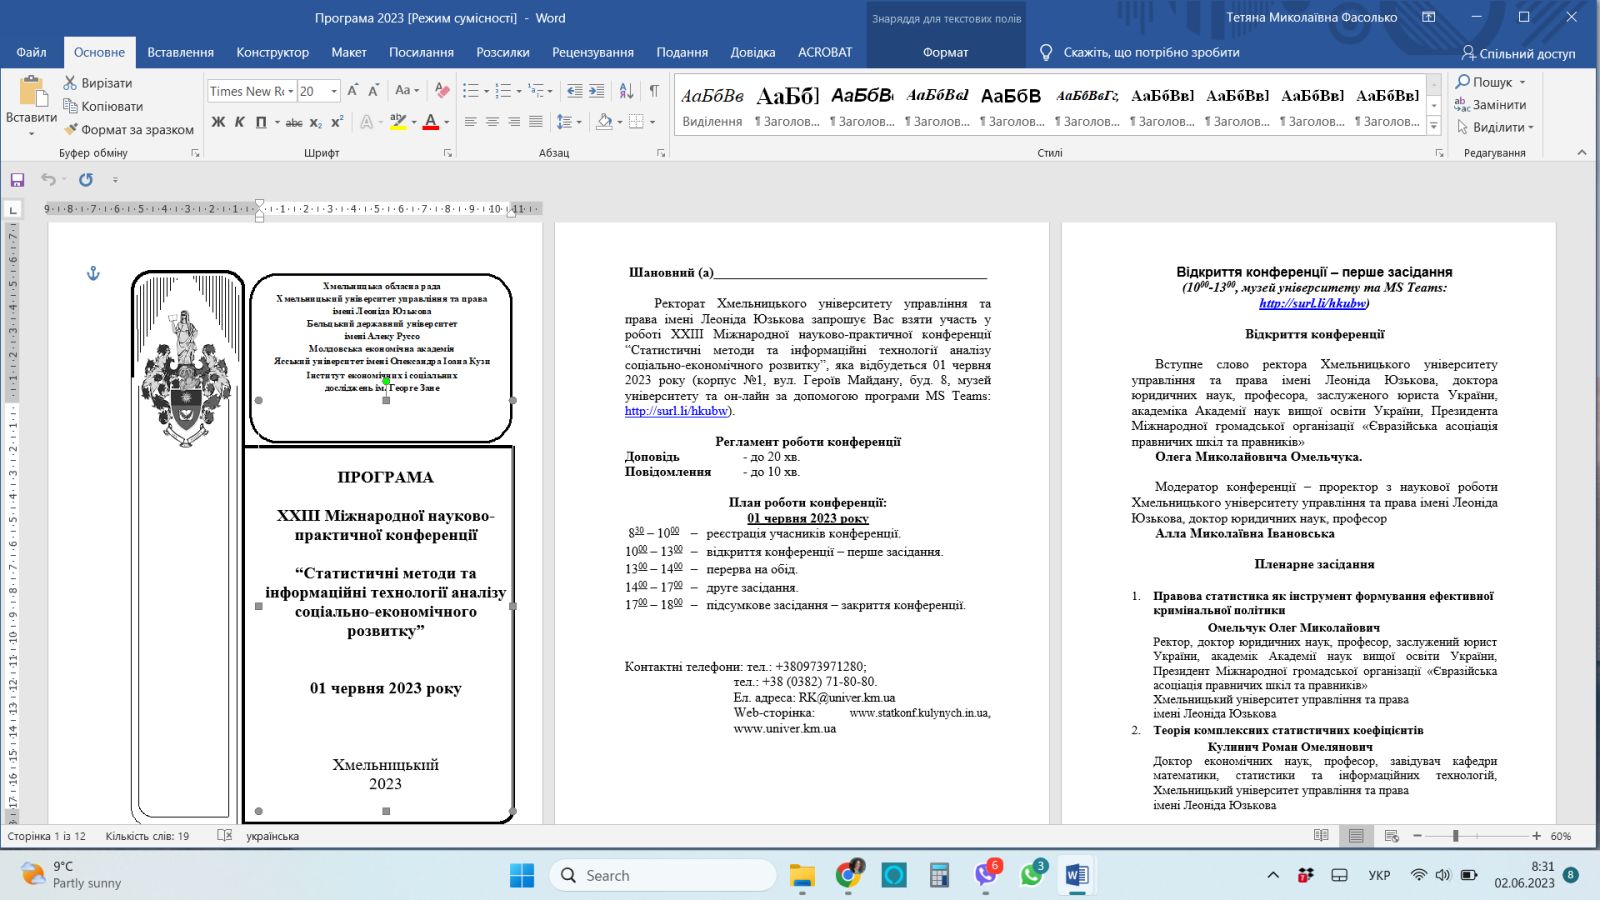
Task: Toggle subscript formatting
Action: [x=315, y=122]
